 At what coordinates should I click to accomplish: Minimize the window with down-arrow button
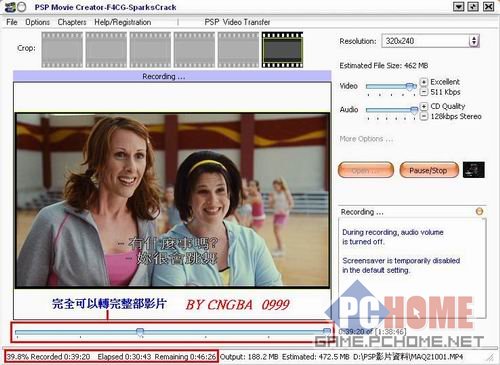point(459,7)
